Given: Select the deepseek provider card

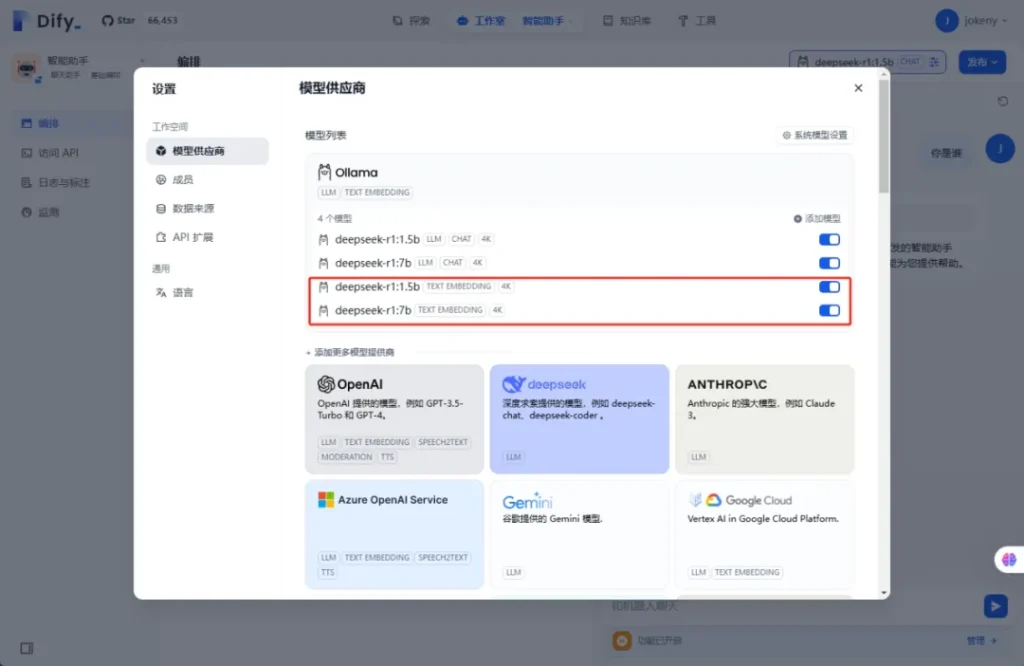Looking at the screenshot, I should tap(579, 418).
